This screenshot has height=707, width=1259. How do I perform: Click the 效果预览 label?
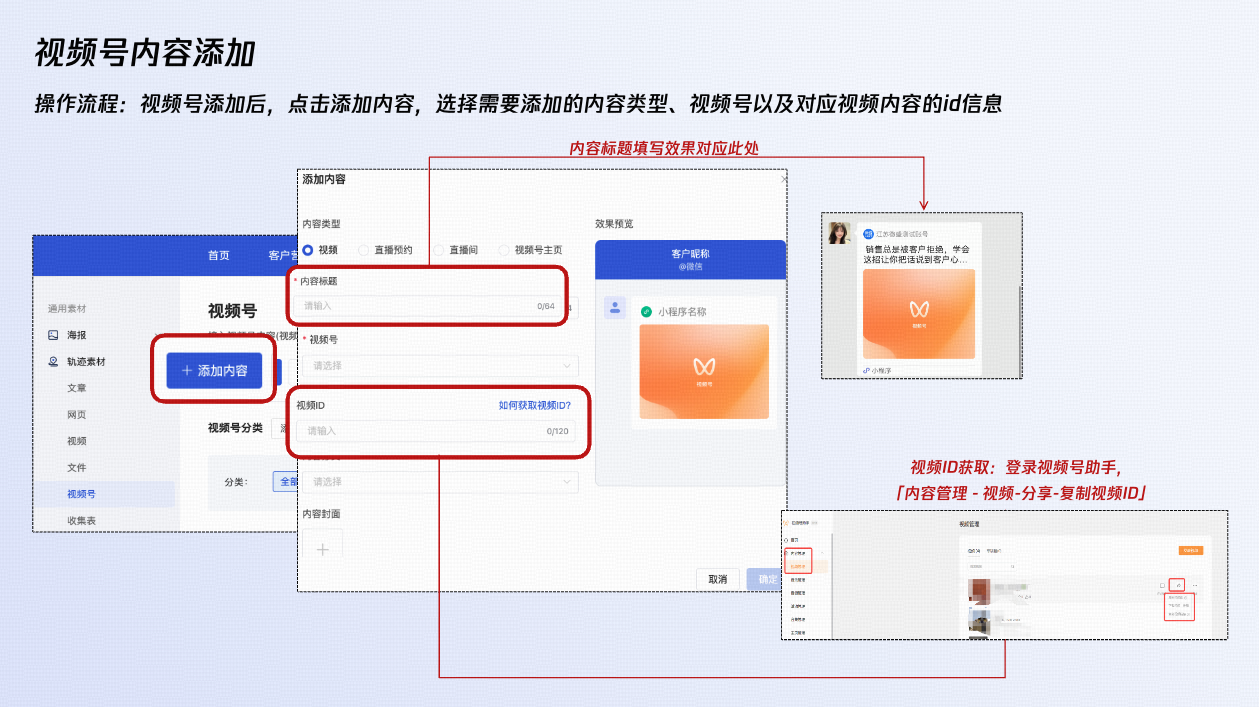[614, 223]
